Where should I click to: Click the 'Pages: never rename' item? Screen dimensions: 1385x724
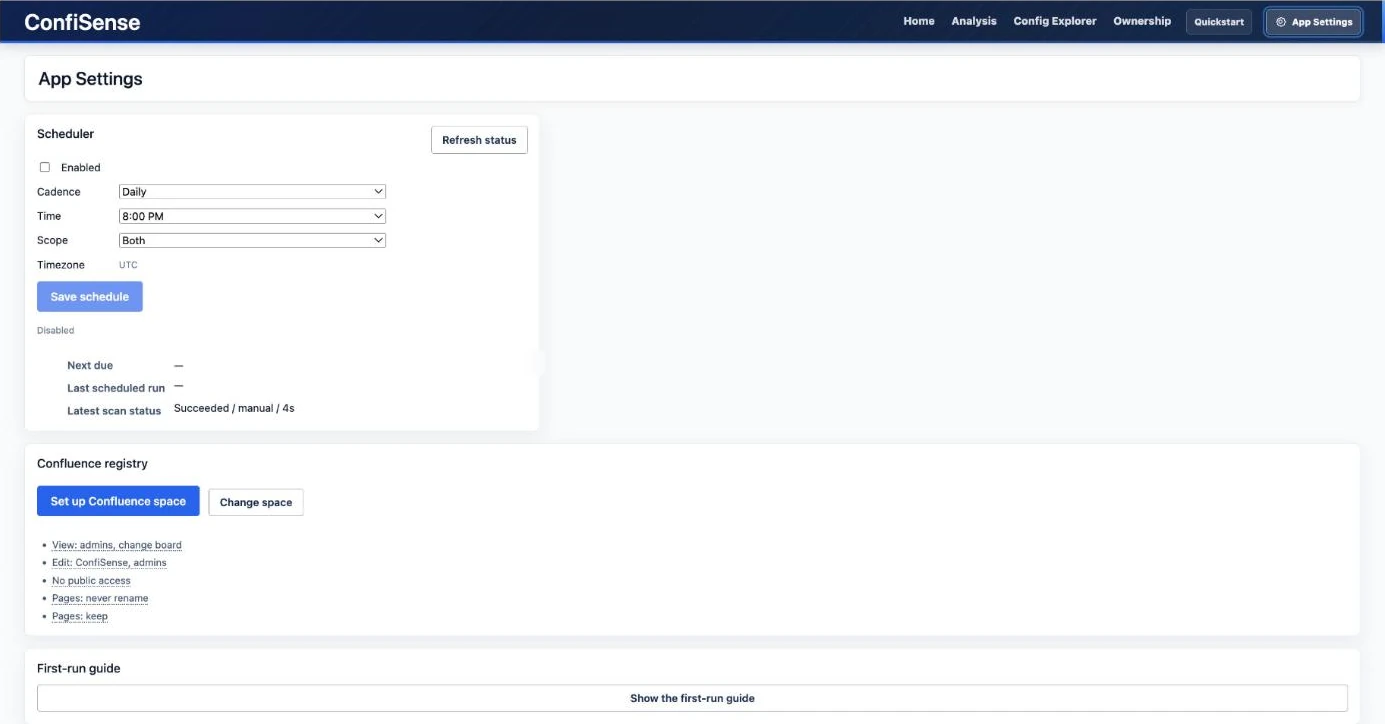coord(100,598)
